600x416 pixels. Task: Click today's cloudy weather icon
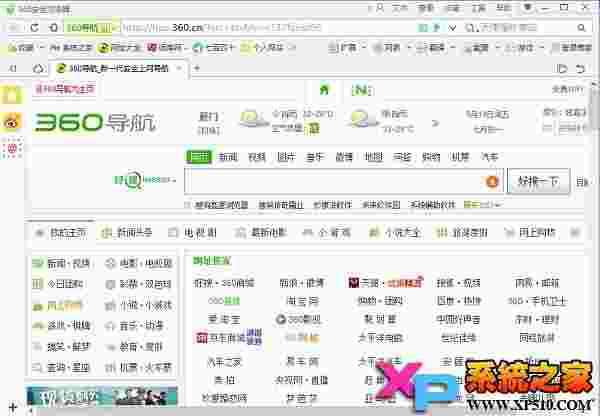(252, 119)
